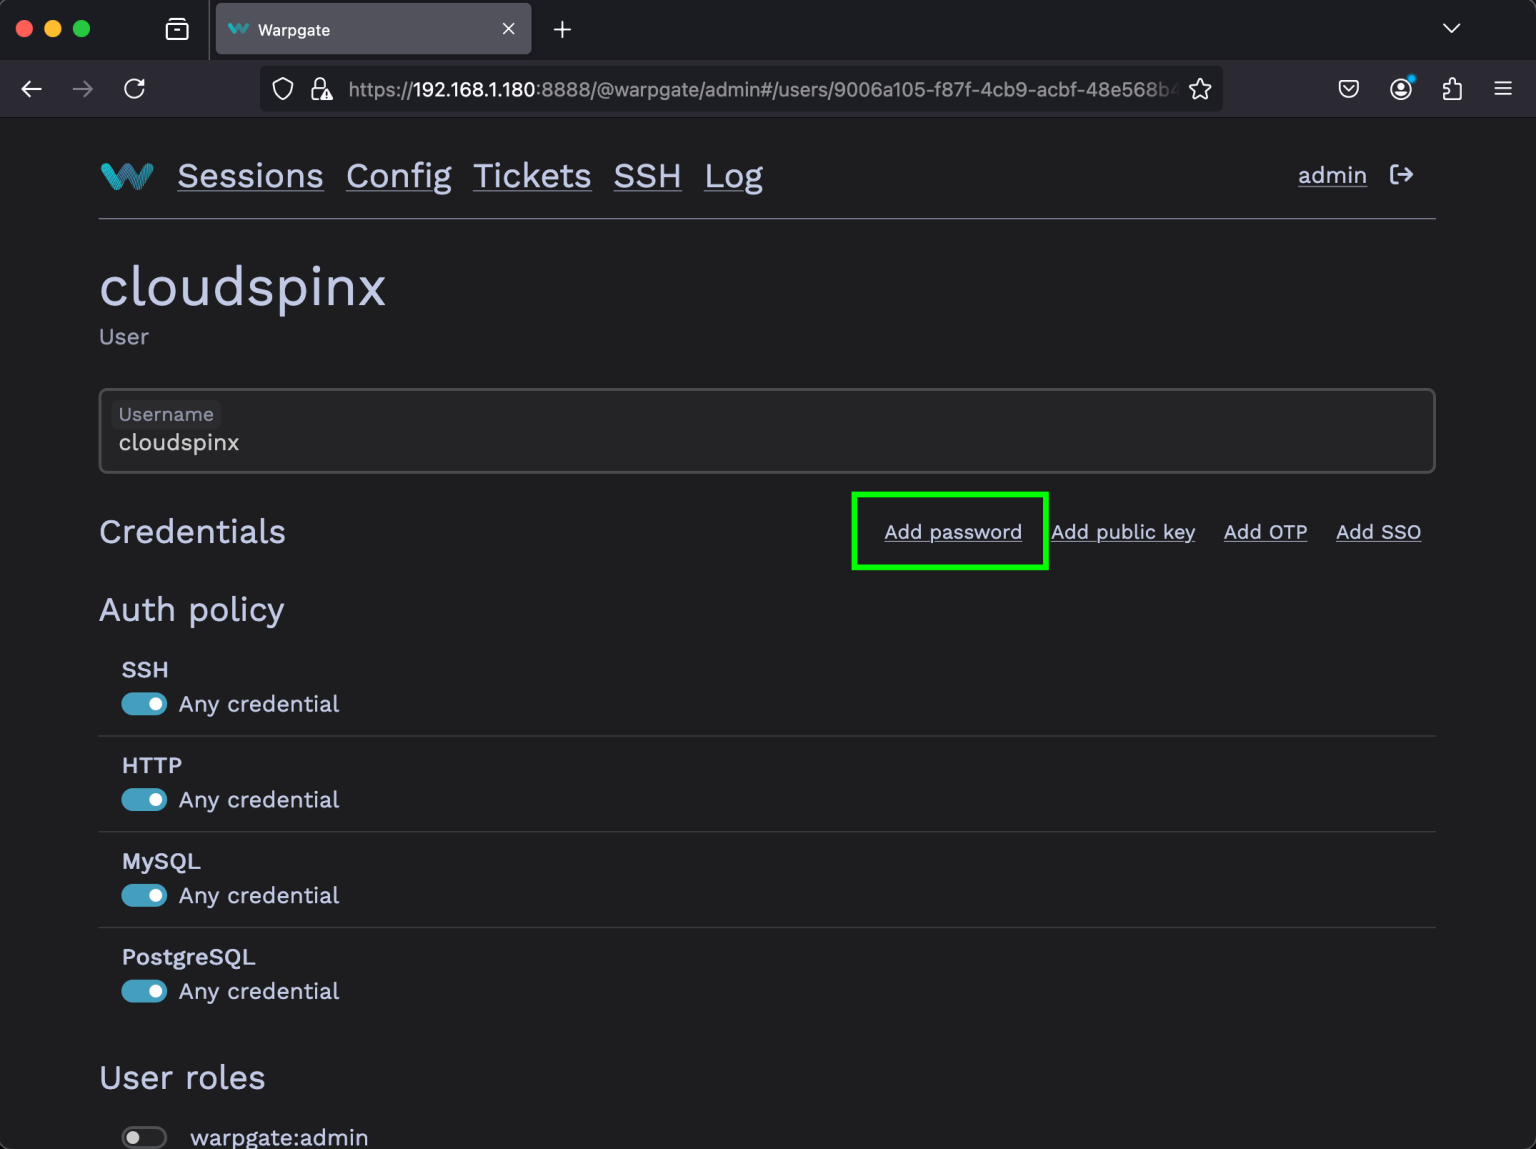1536x1149 pixels.
Task: Open the Firefox account icon
Action: pyautogui.click(x=1401, y=89)
